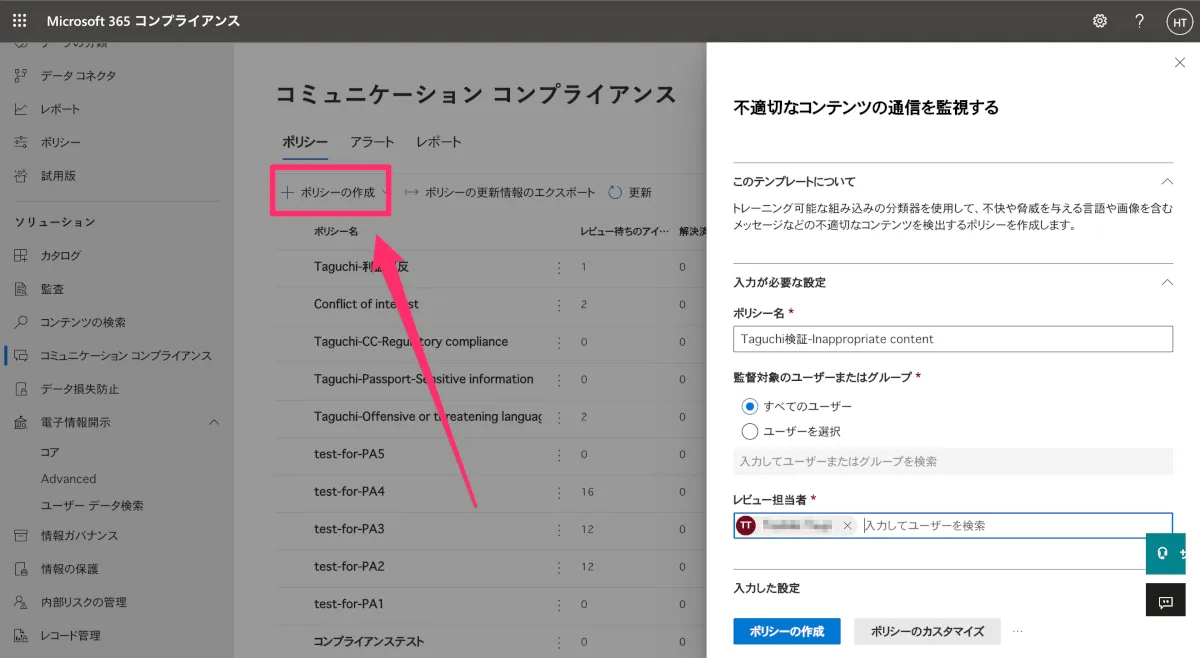
Task: Switch to the ポリシー tab
Action: coord(305,142)
